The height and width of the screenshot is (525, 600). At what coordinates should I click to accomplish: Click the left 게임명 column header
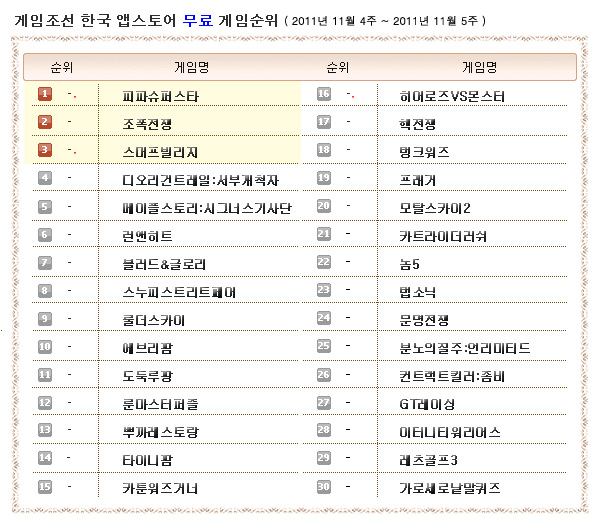(191, 67)
